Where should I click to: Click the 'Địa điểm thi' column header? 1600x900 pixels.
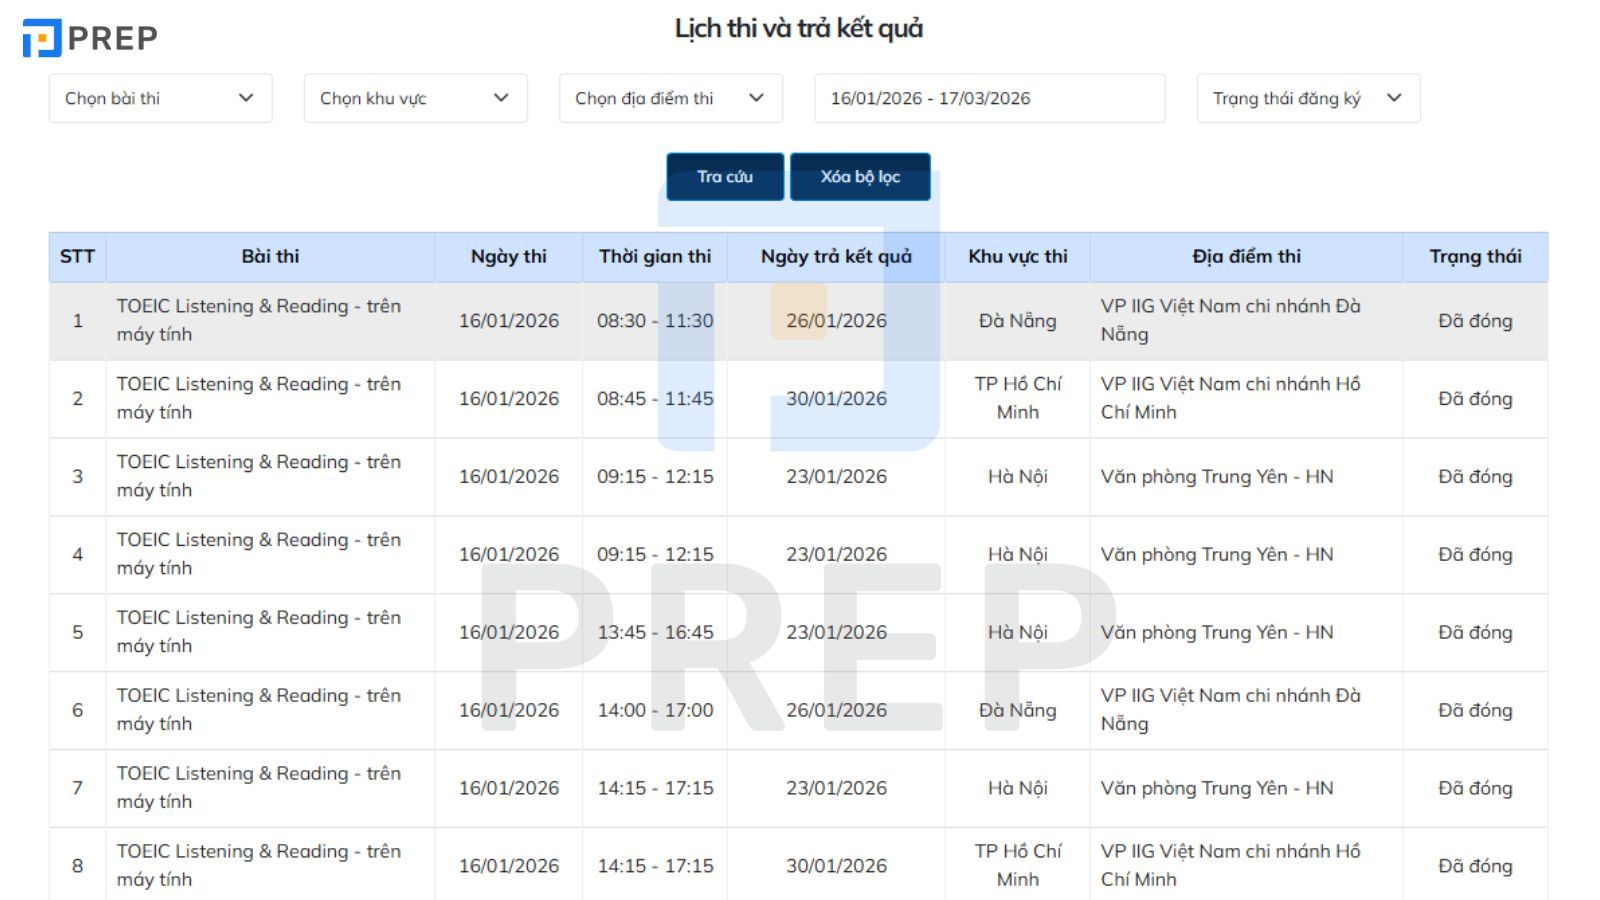1246,257
